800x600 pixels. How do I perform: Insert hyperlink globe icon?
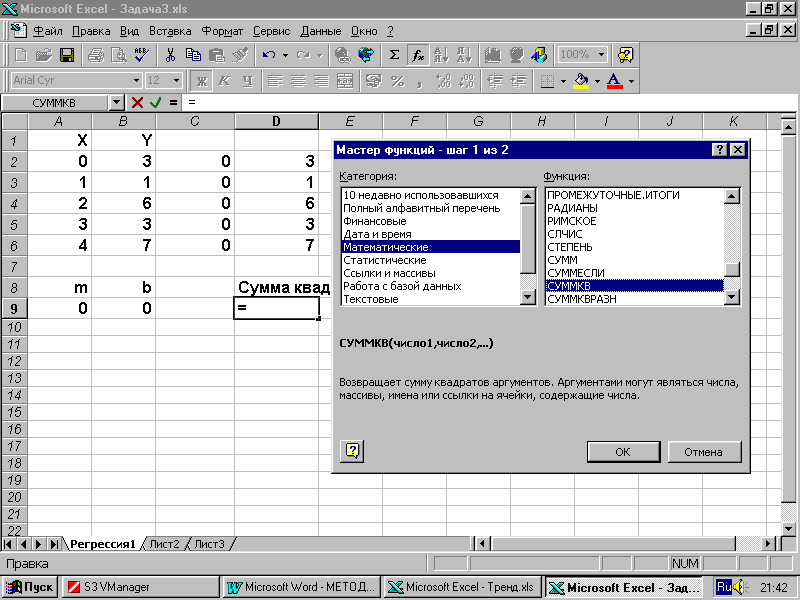point(343,55)
